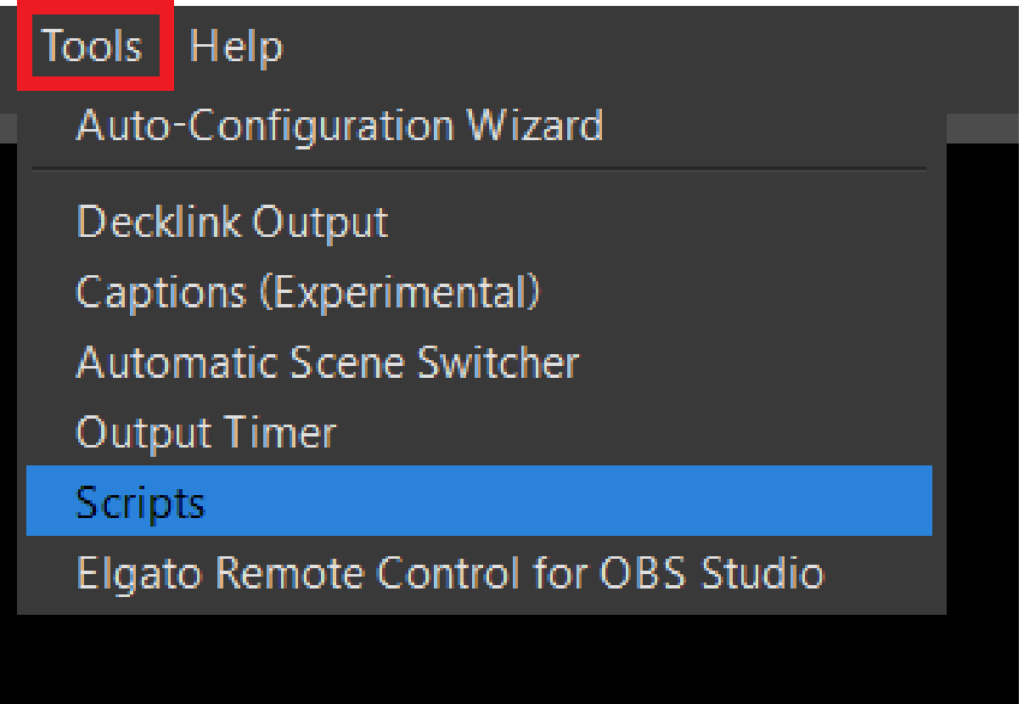
Task: Start the stream output countdown tool
Action: tap(204, 432)
